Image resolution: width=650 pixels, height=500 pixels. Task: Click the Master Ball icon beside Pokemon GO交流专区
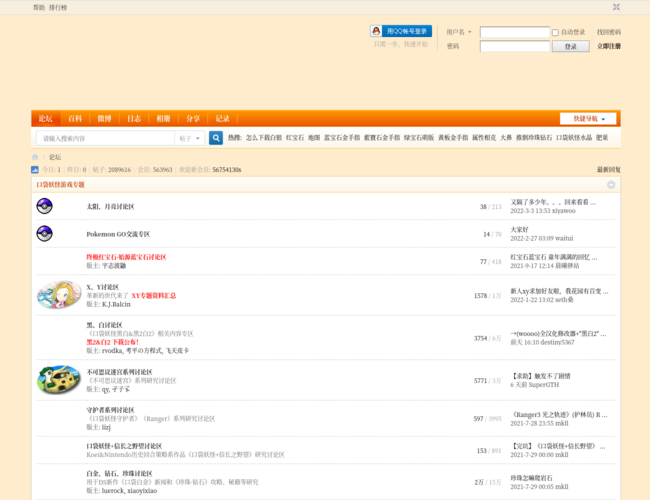(x=44, y=233)
